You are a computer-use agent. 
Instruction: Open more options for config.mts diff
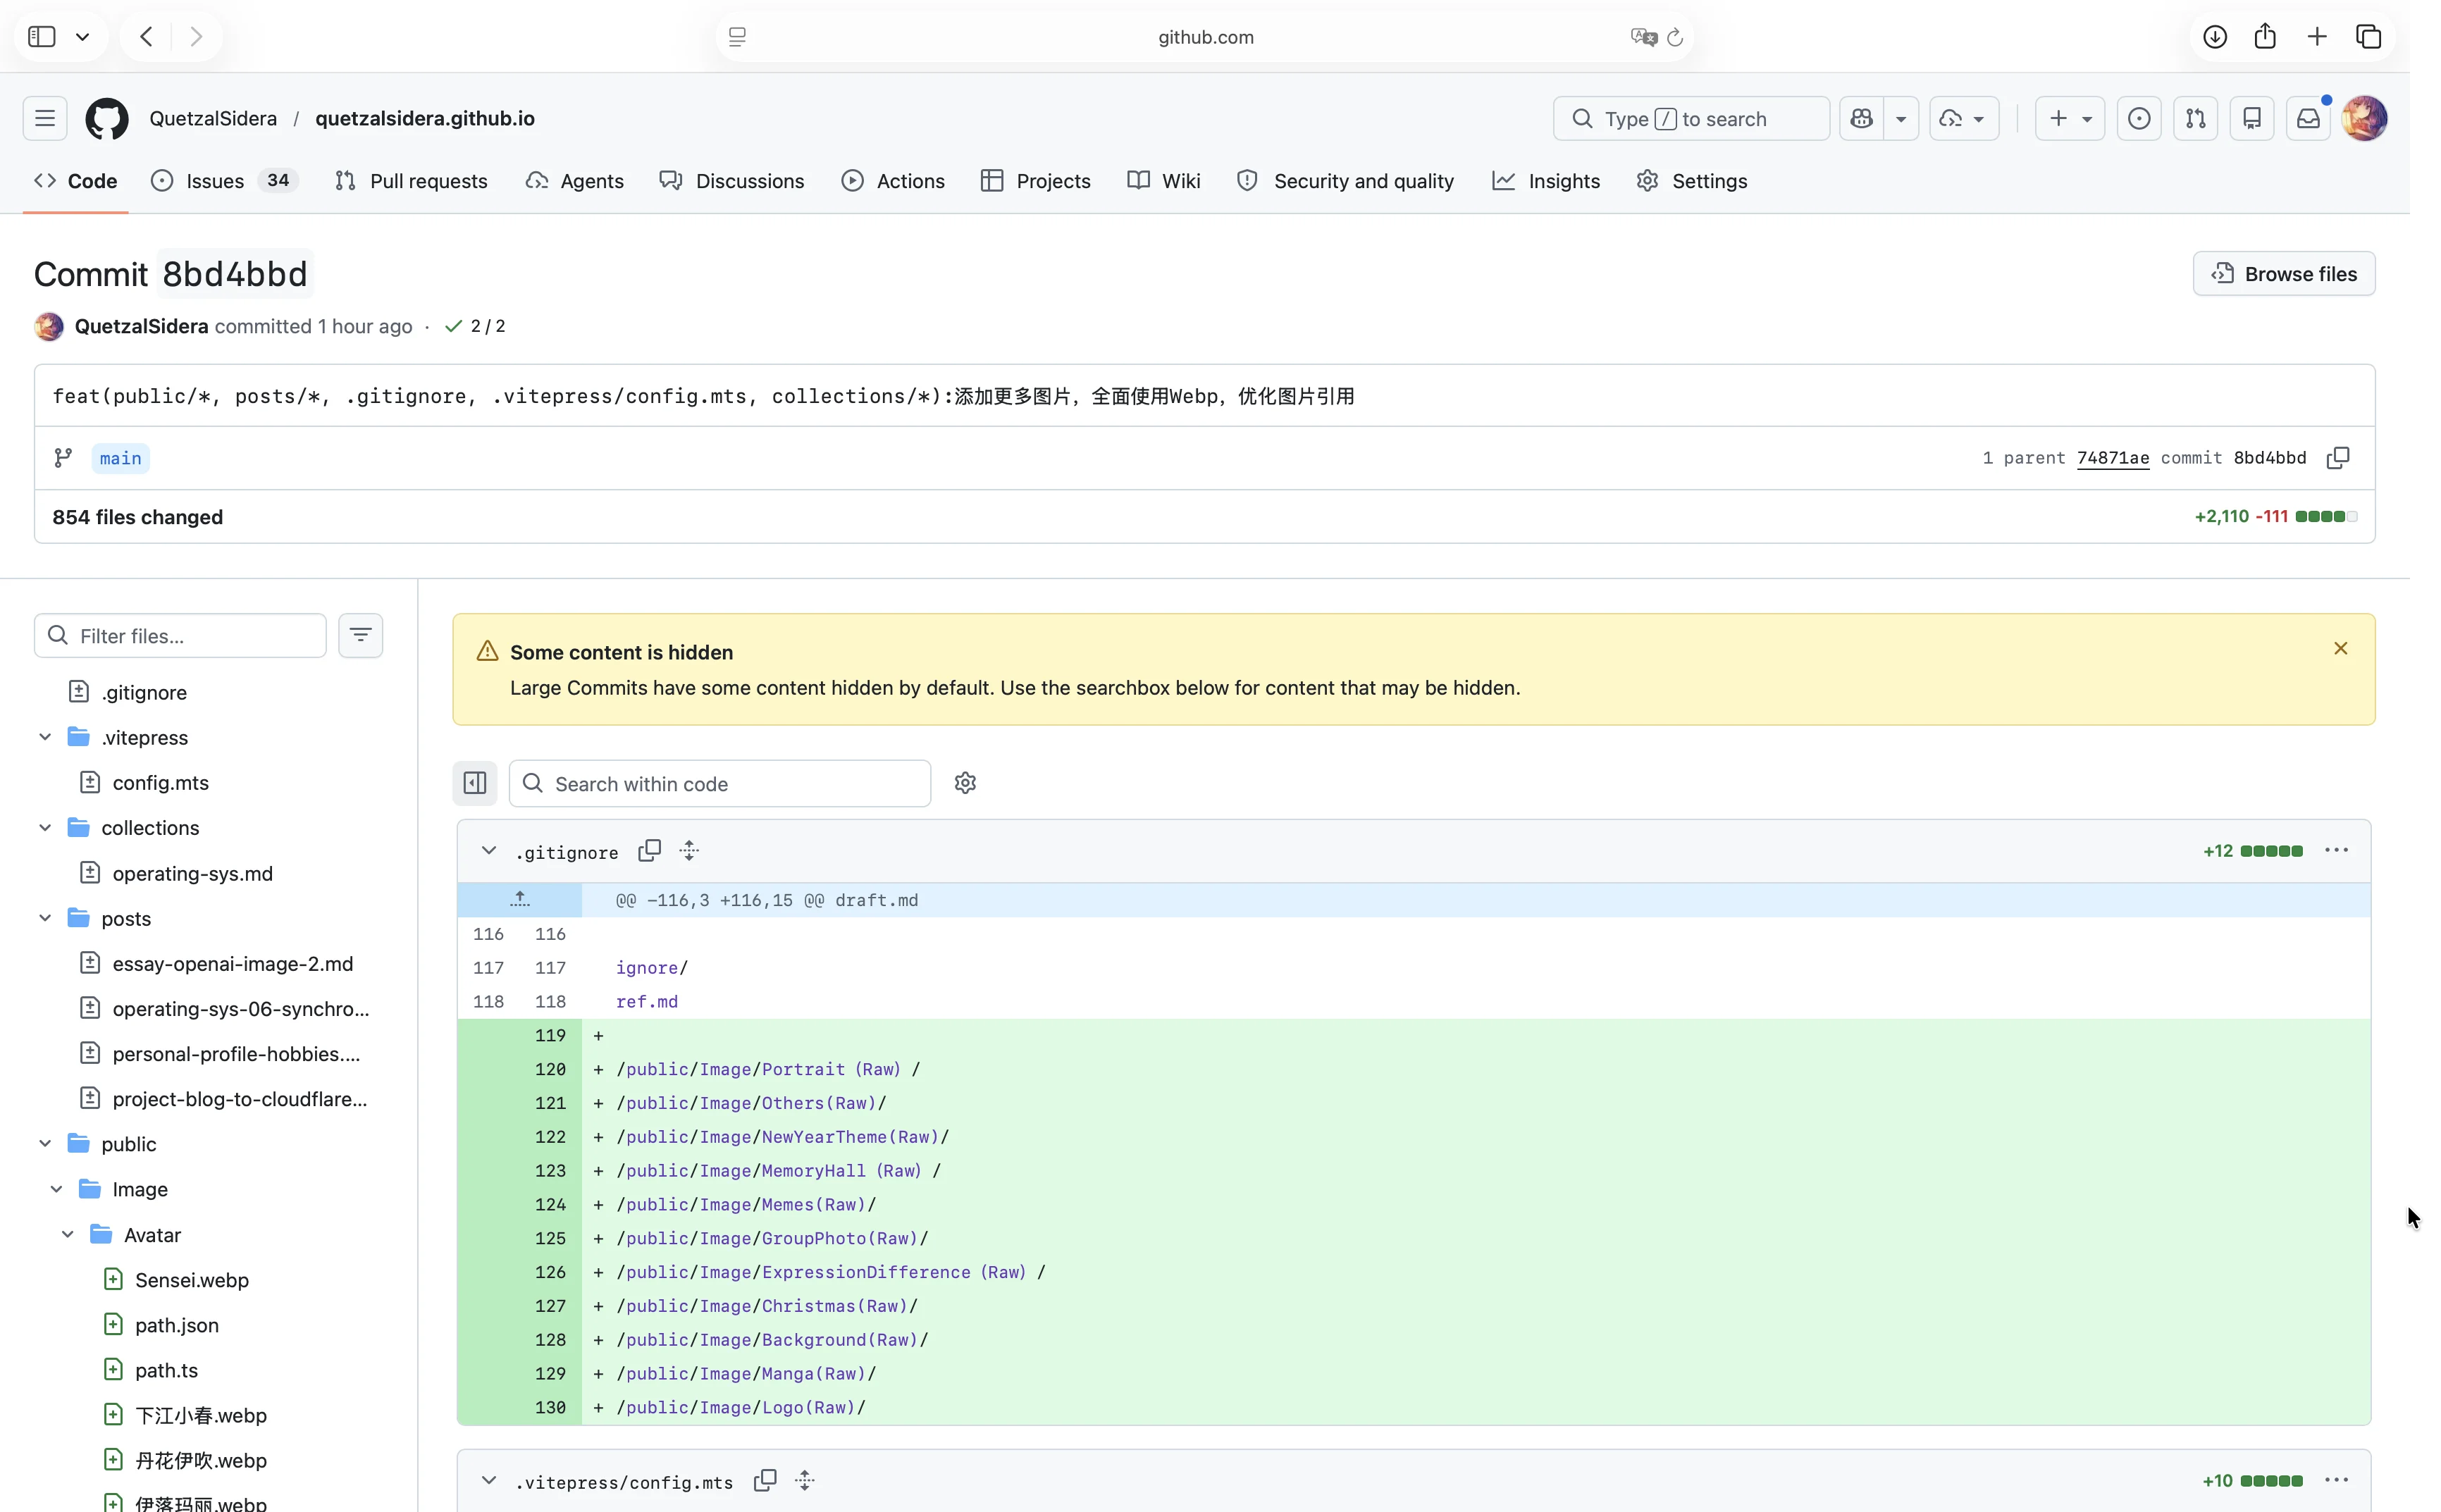click(2336, 1480)
